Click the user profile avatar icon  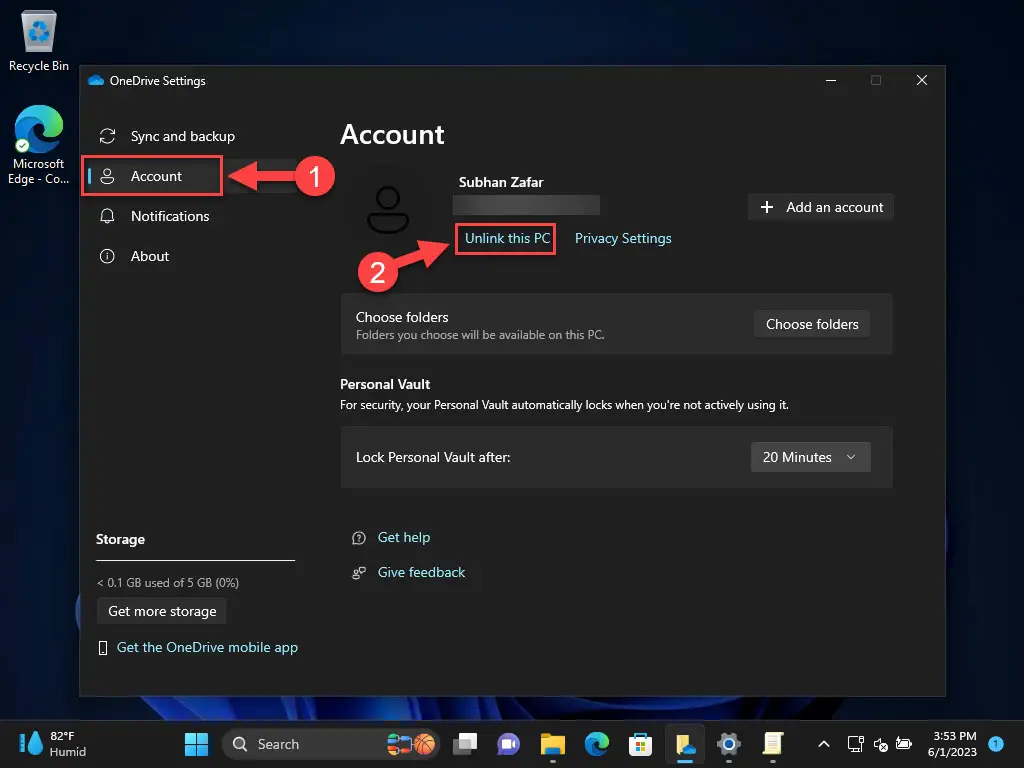click(x=388, y=210)
